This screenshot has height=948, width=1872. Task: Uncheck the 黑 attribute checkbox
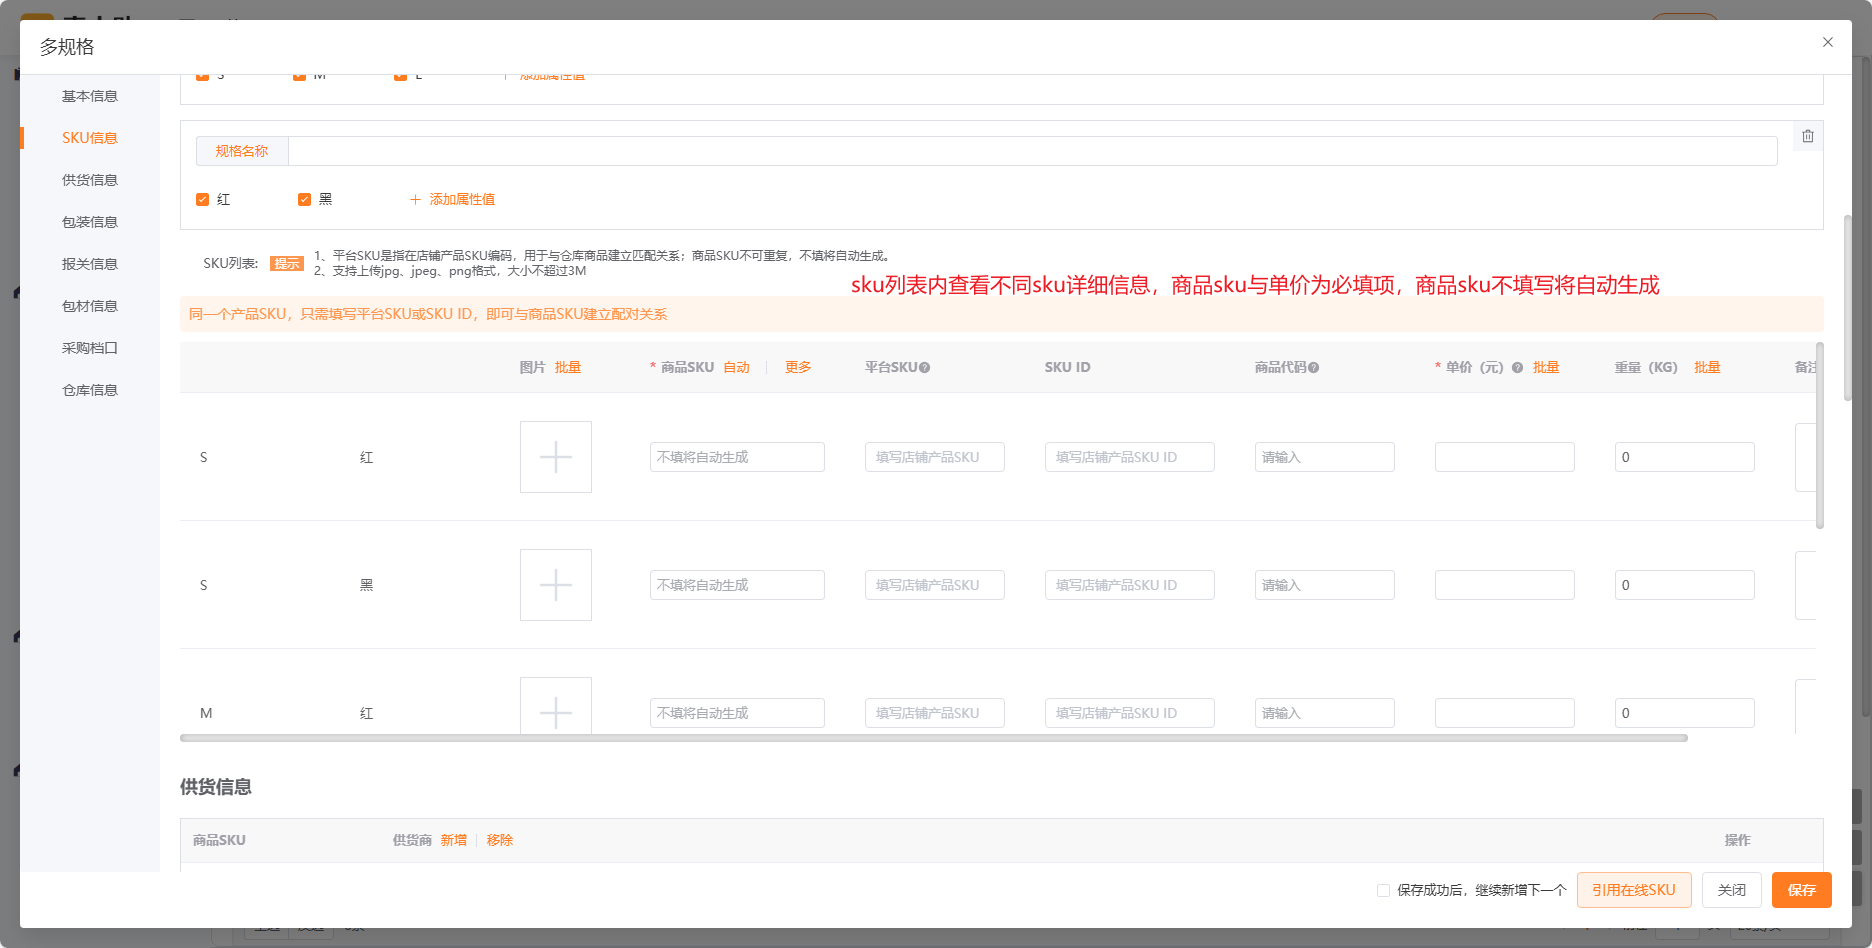[305, 200]
